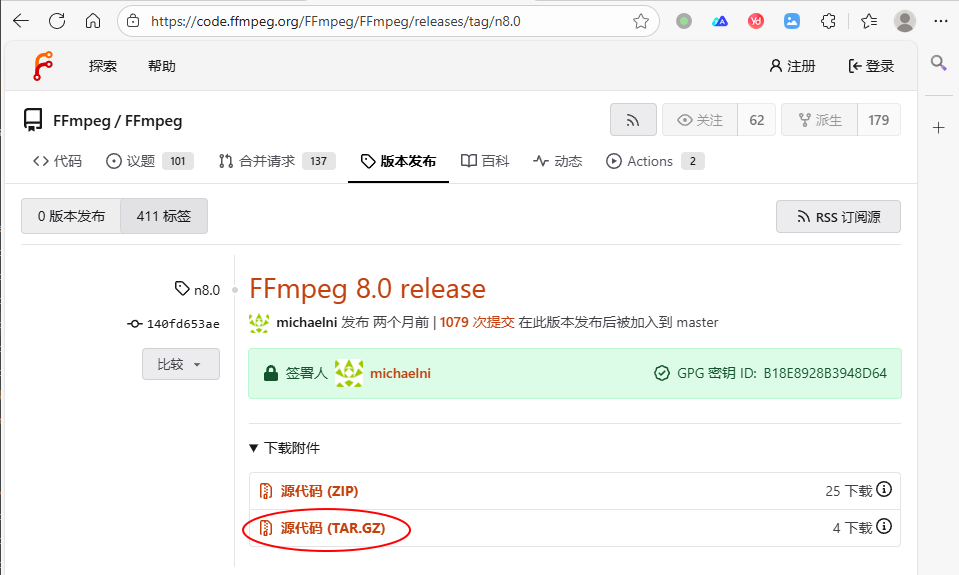
Task: Open the browser settings and more menu
Action: [941, 21]
